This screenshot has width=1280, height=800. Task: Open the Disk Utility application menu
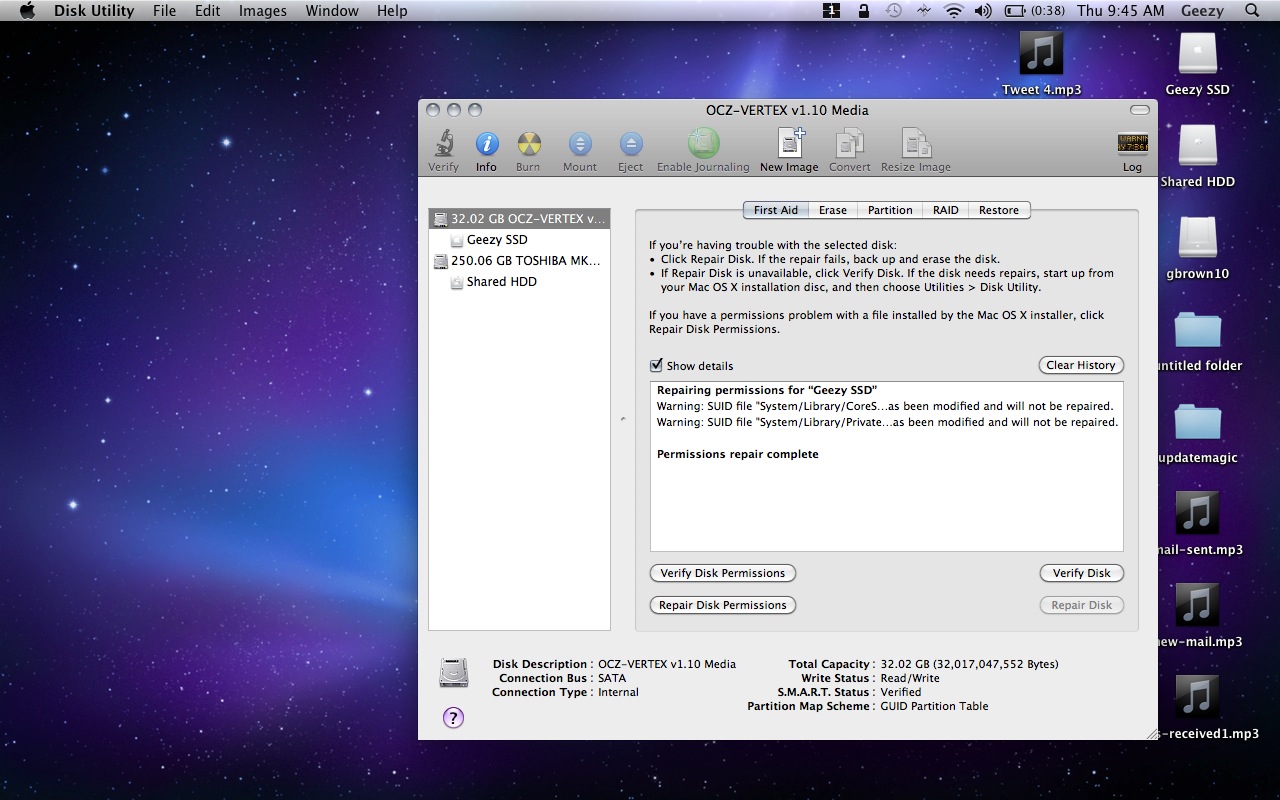[93, 11]
